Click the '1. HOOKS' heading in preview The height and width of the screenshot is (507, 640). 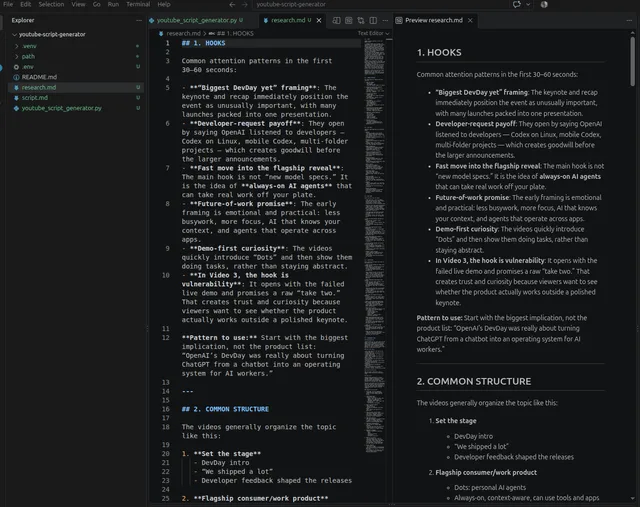(439, 52)
